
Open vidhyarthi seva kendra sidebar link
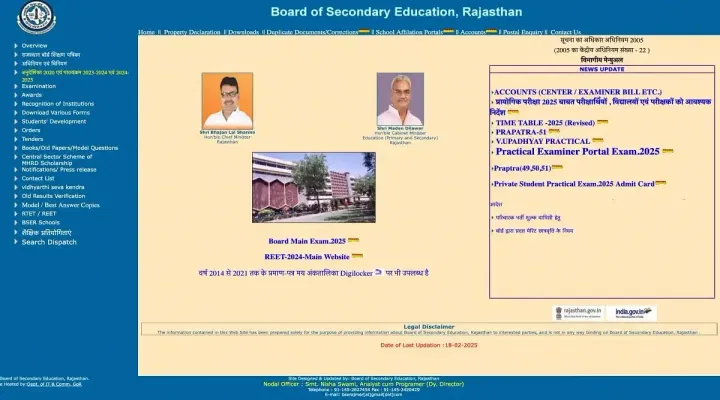[x=53, y=187]
